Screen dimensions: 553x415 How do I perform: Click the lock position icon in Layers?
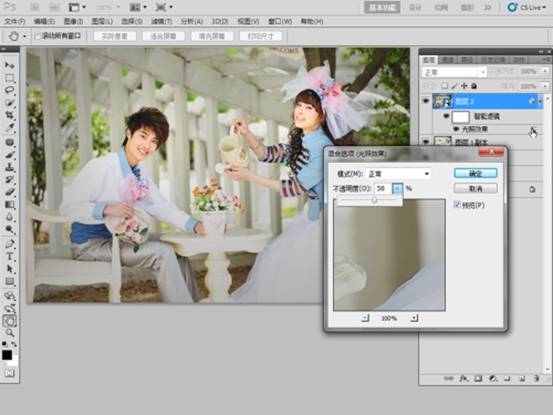pyautogui.click(x=464, y=86)
